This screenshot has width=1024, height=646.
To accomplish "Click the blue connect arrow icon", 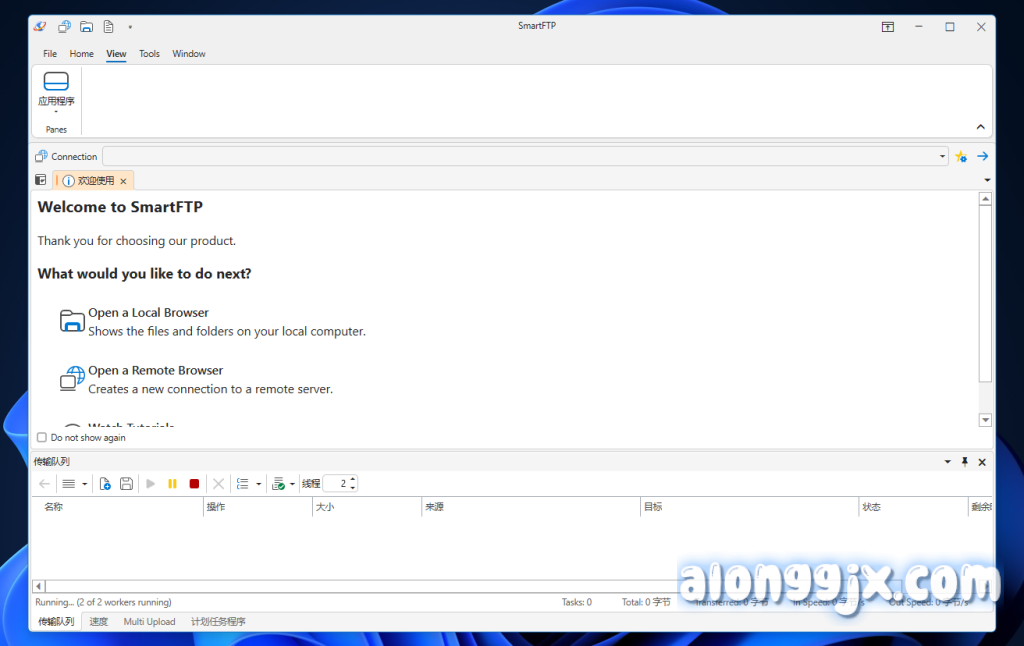I will 982,156.
